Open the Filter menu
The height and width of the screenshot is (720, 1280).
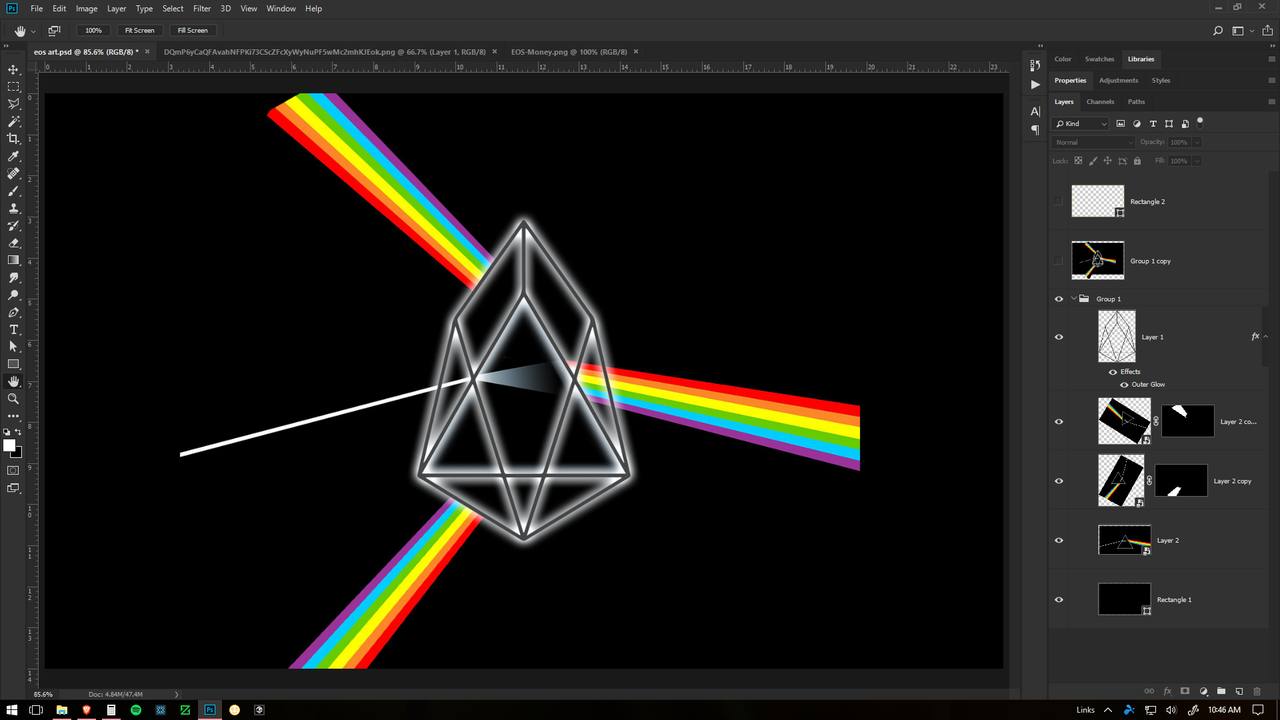(202, 8)
